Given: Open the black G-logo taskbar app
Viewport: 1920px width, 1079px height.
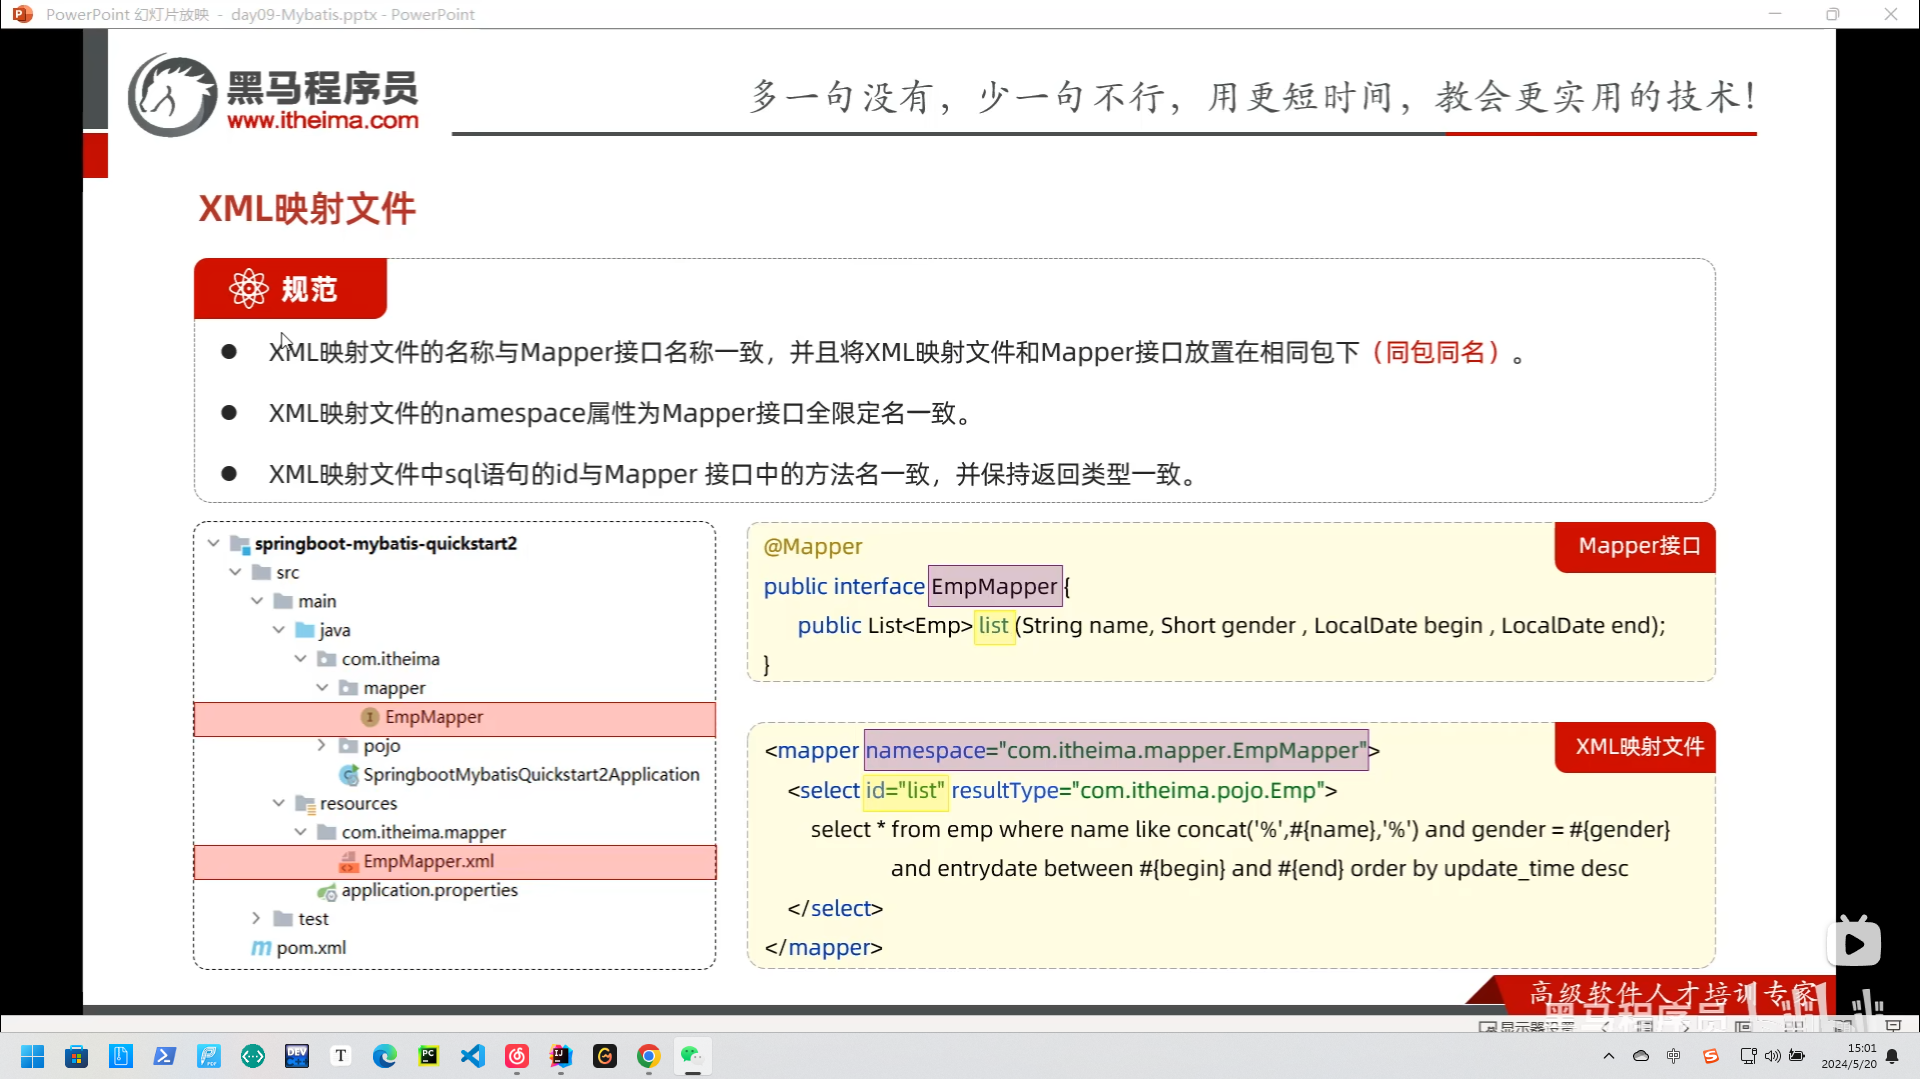Looking at the screenshot, I should pyautogui.click(x=605, y=1056).
